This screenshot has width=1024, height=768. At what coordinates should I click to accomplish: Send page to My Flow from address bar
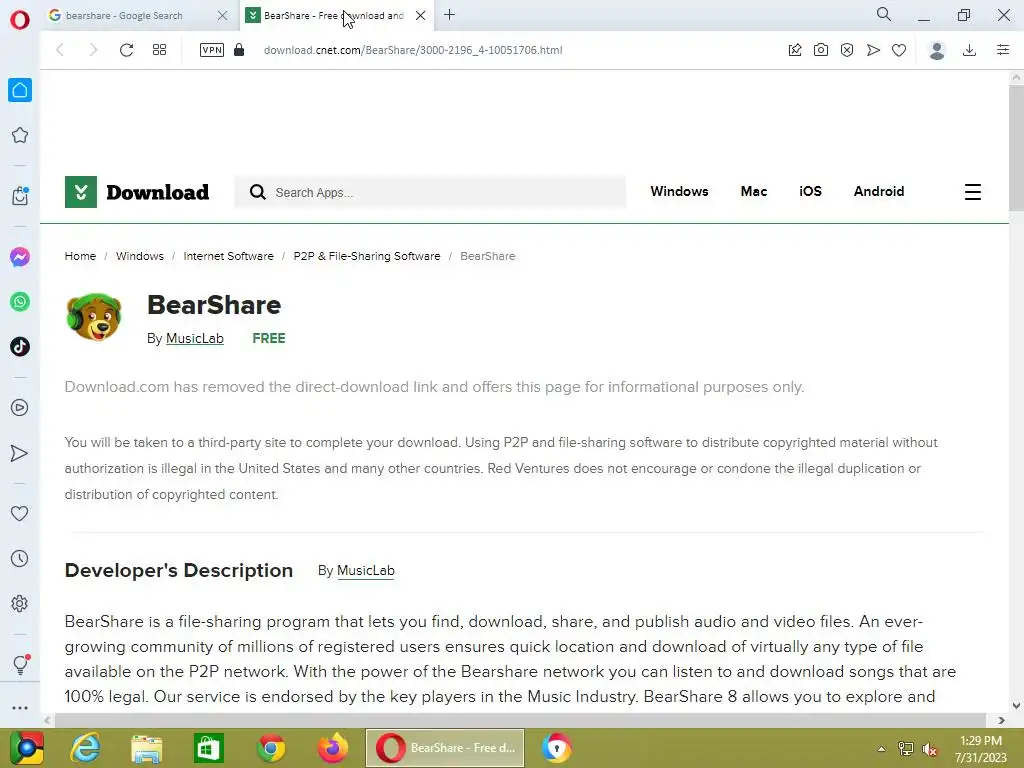coord(873,50)
